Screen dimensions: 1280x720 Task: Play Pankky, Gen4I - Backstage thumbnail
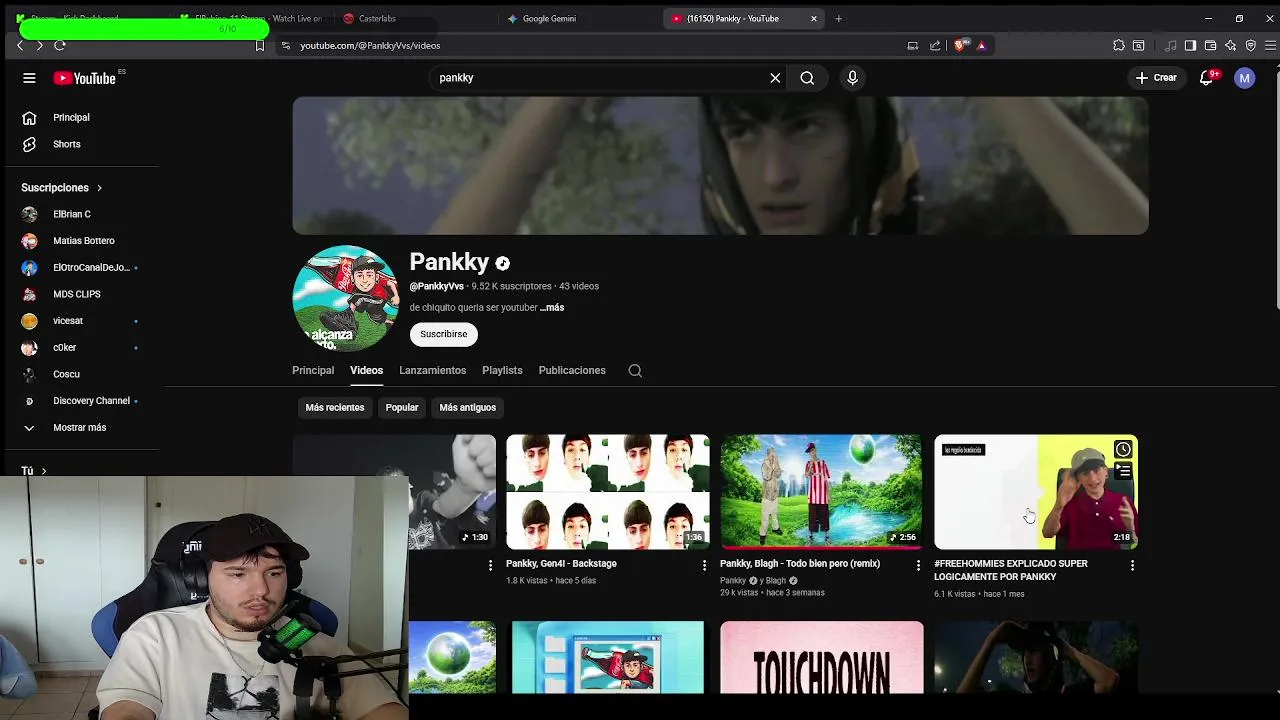[x=608, y=492]
